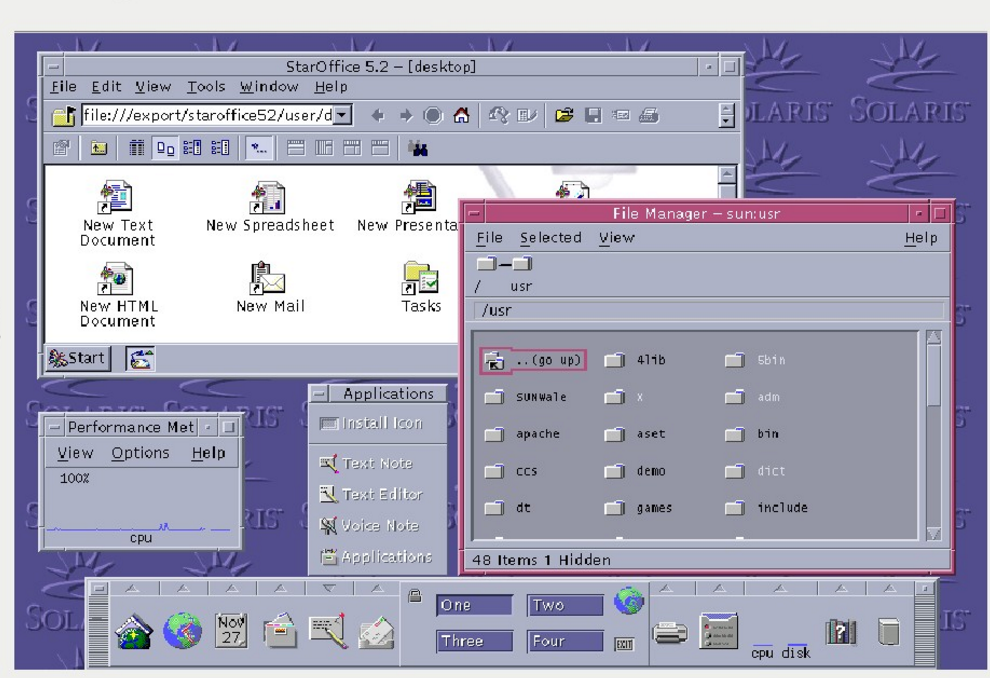
Task: Open the File Manager Help menu
Action: click(x=921, y=238)
